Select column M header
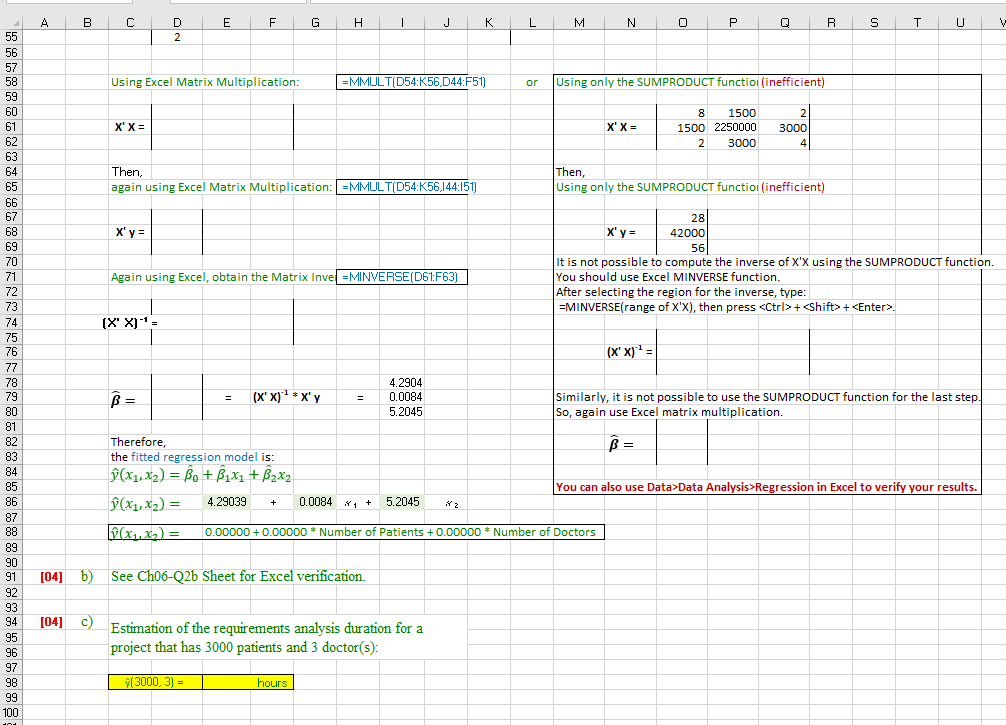 click(x=579, y=22)
